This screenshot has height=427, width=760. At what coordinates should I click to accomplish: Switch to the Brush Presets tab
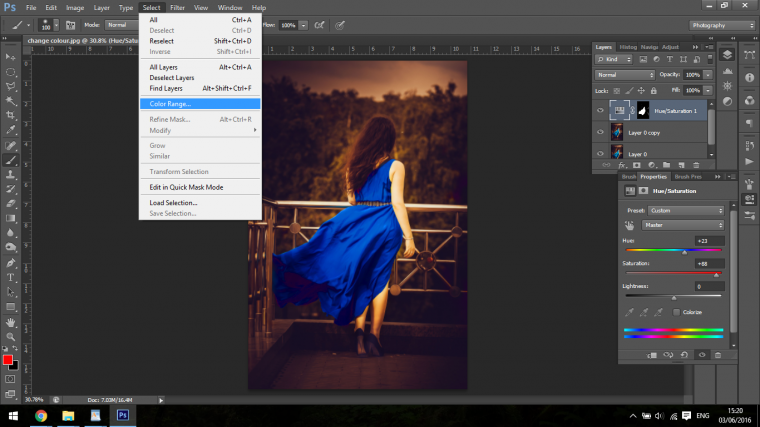tap(688, 177)
